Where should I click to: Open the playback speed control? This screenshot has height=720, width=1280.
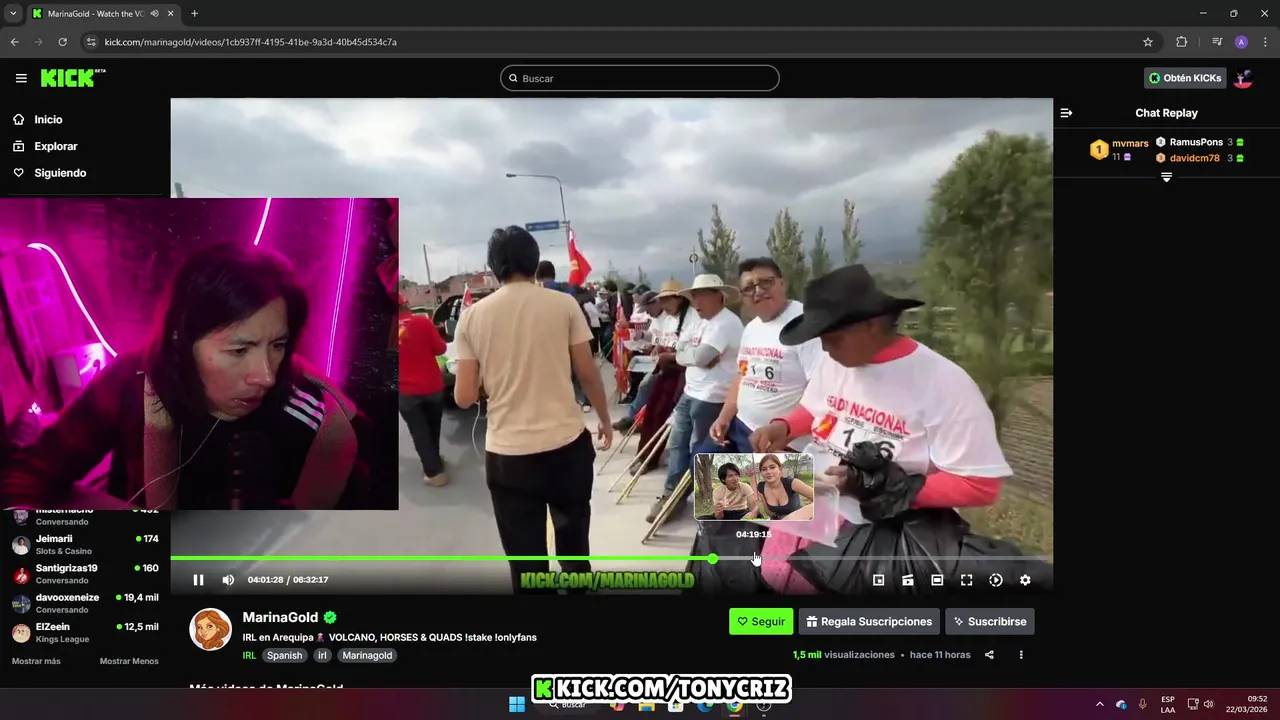coord(996,580)
